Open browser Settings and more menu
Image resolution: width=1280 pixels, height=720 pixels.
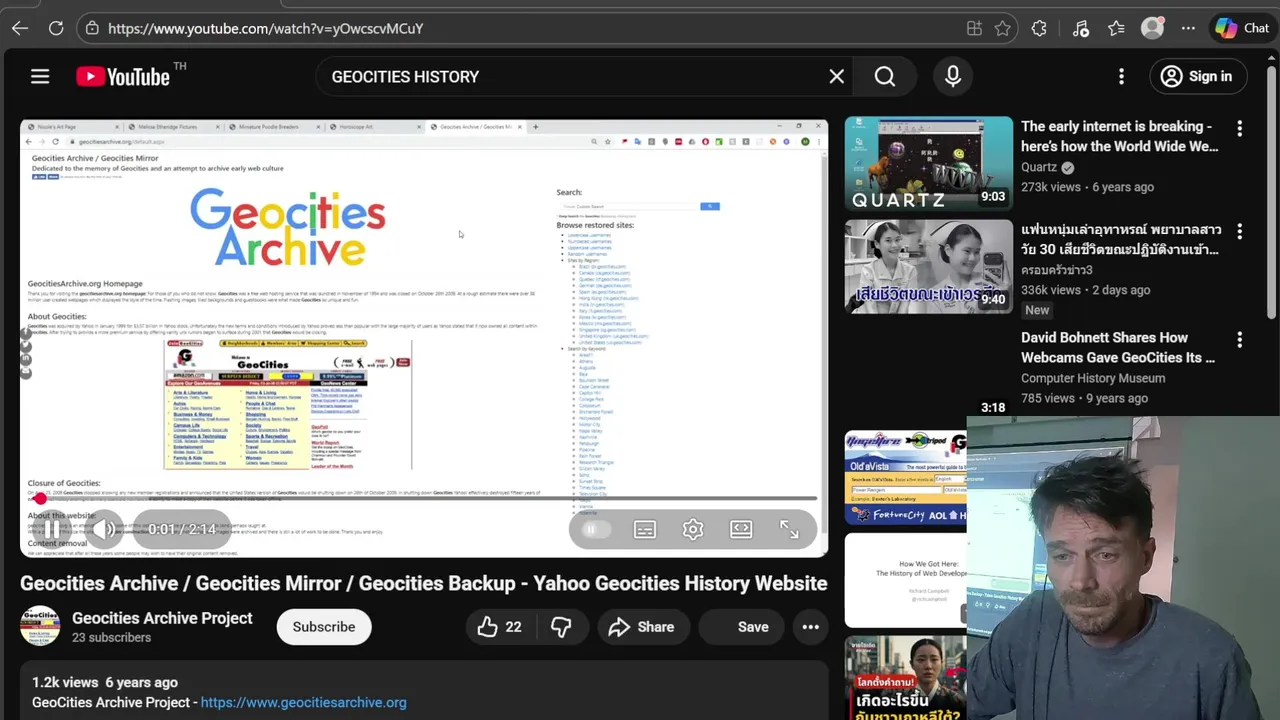(x=1188, y=28)
